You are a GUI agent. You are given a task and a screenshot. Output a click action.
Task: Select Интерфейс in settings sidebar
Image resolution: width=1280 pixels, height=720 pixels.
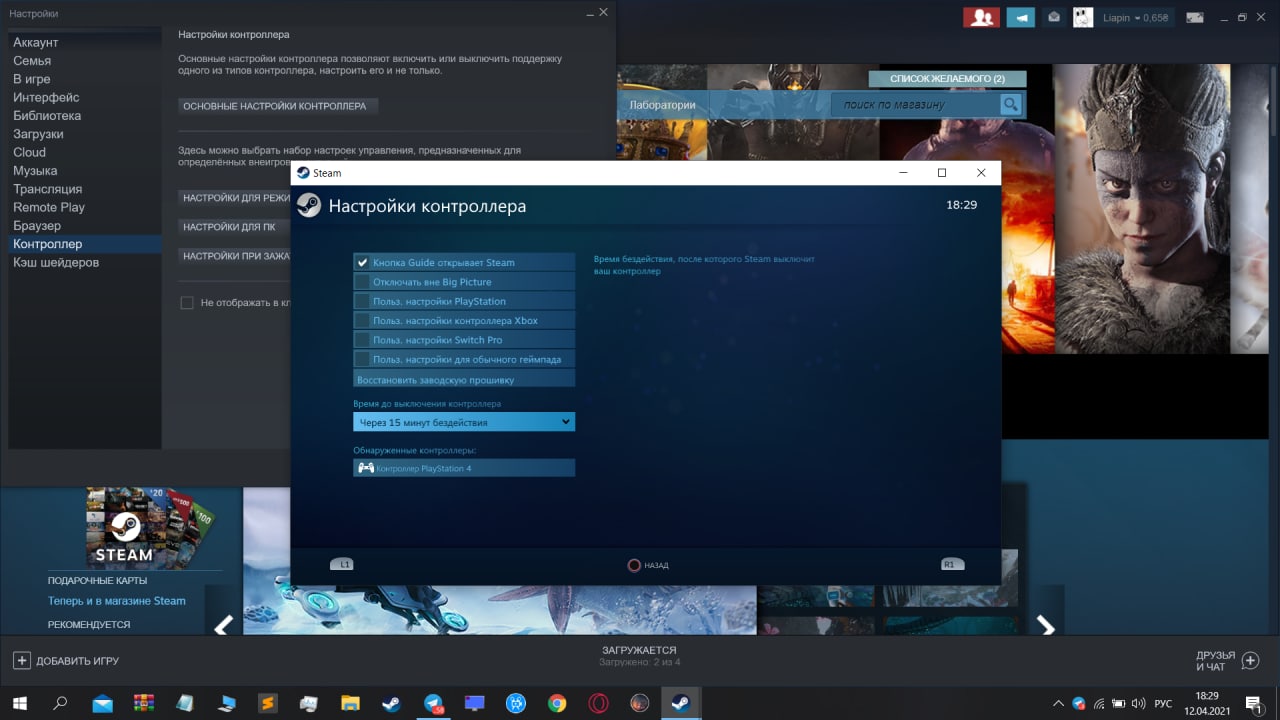click(46, 97)
